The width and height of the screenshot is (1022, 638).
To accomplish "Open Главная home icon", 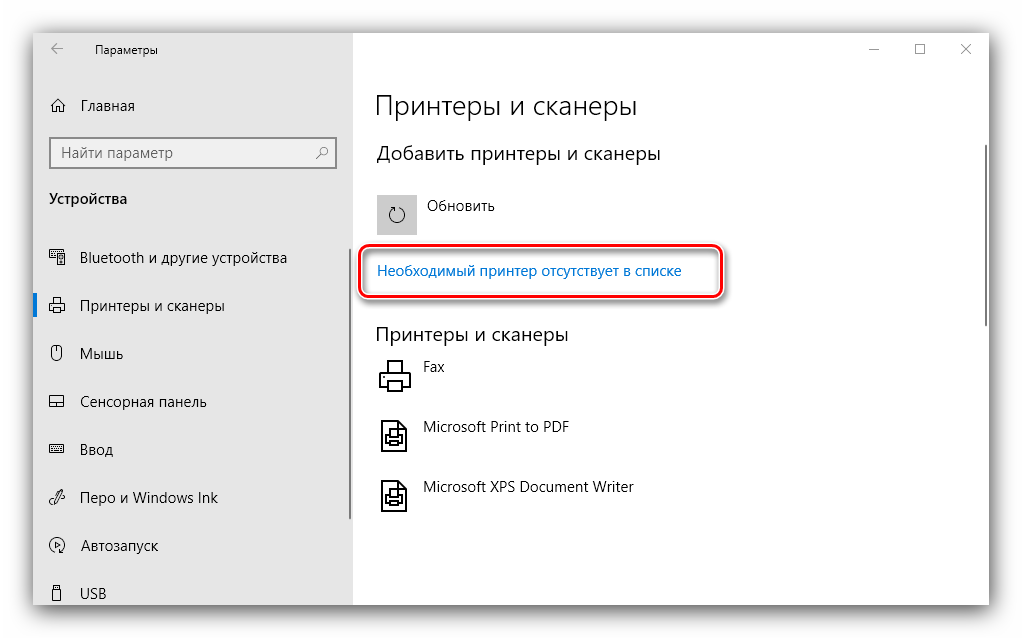I will [x=58, y=106].
